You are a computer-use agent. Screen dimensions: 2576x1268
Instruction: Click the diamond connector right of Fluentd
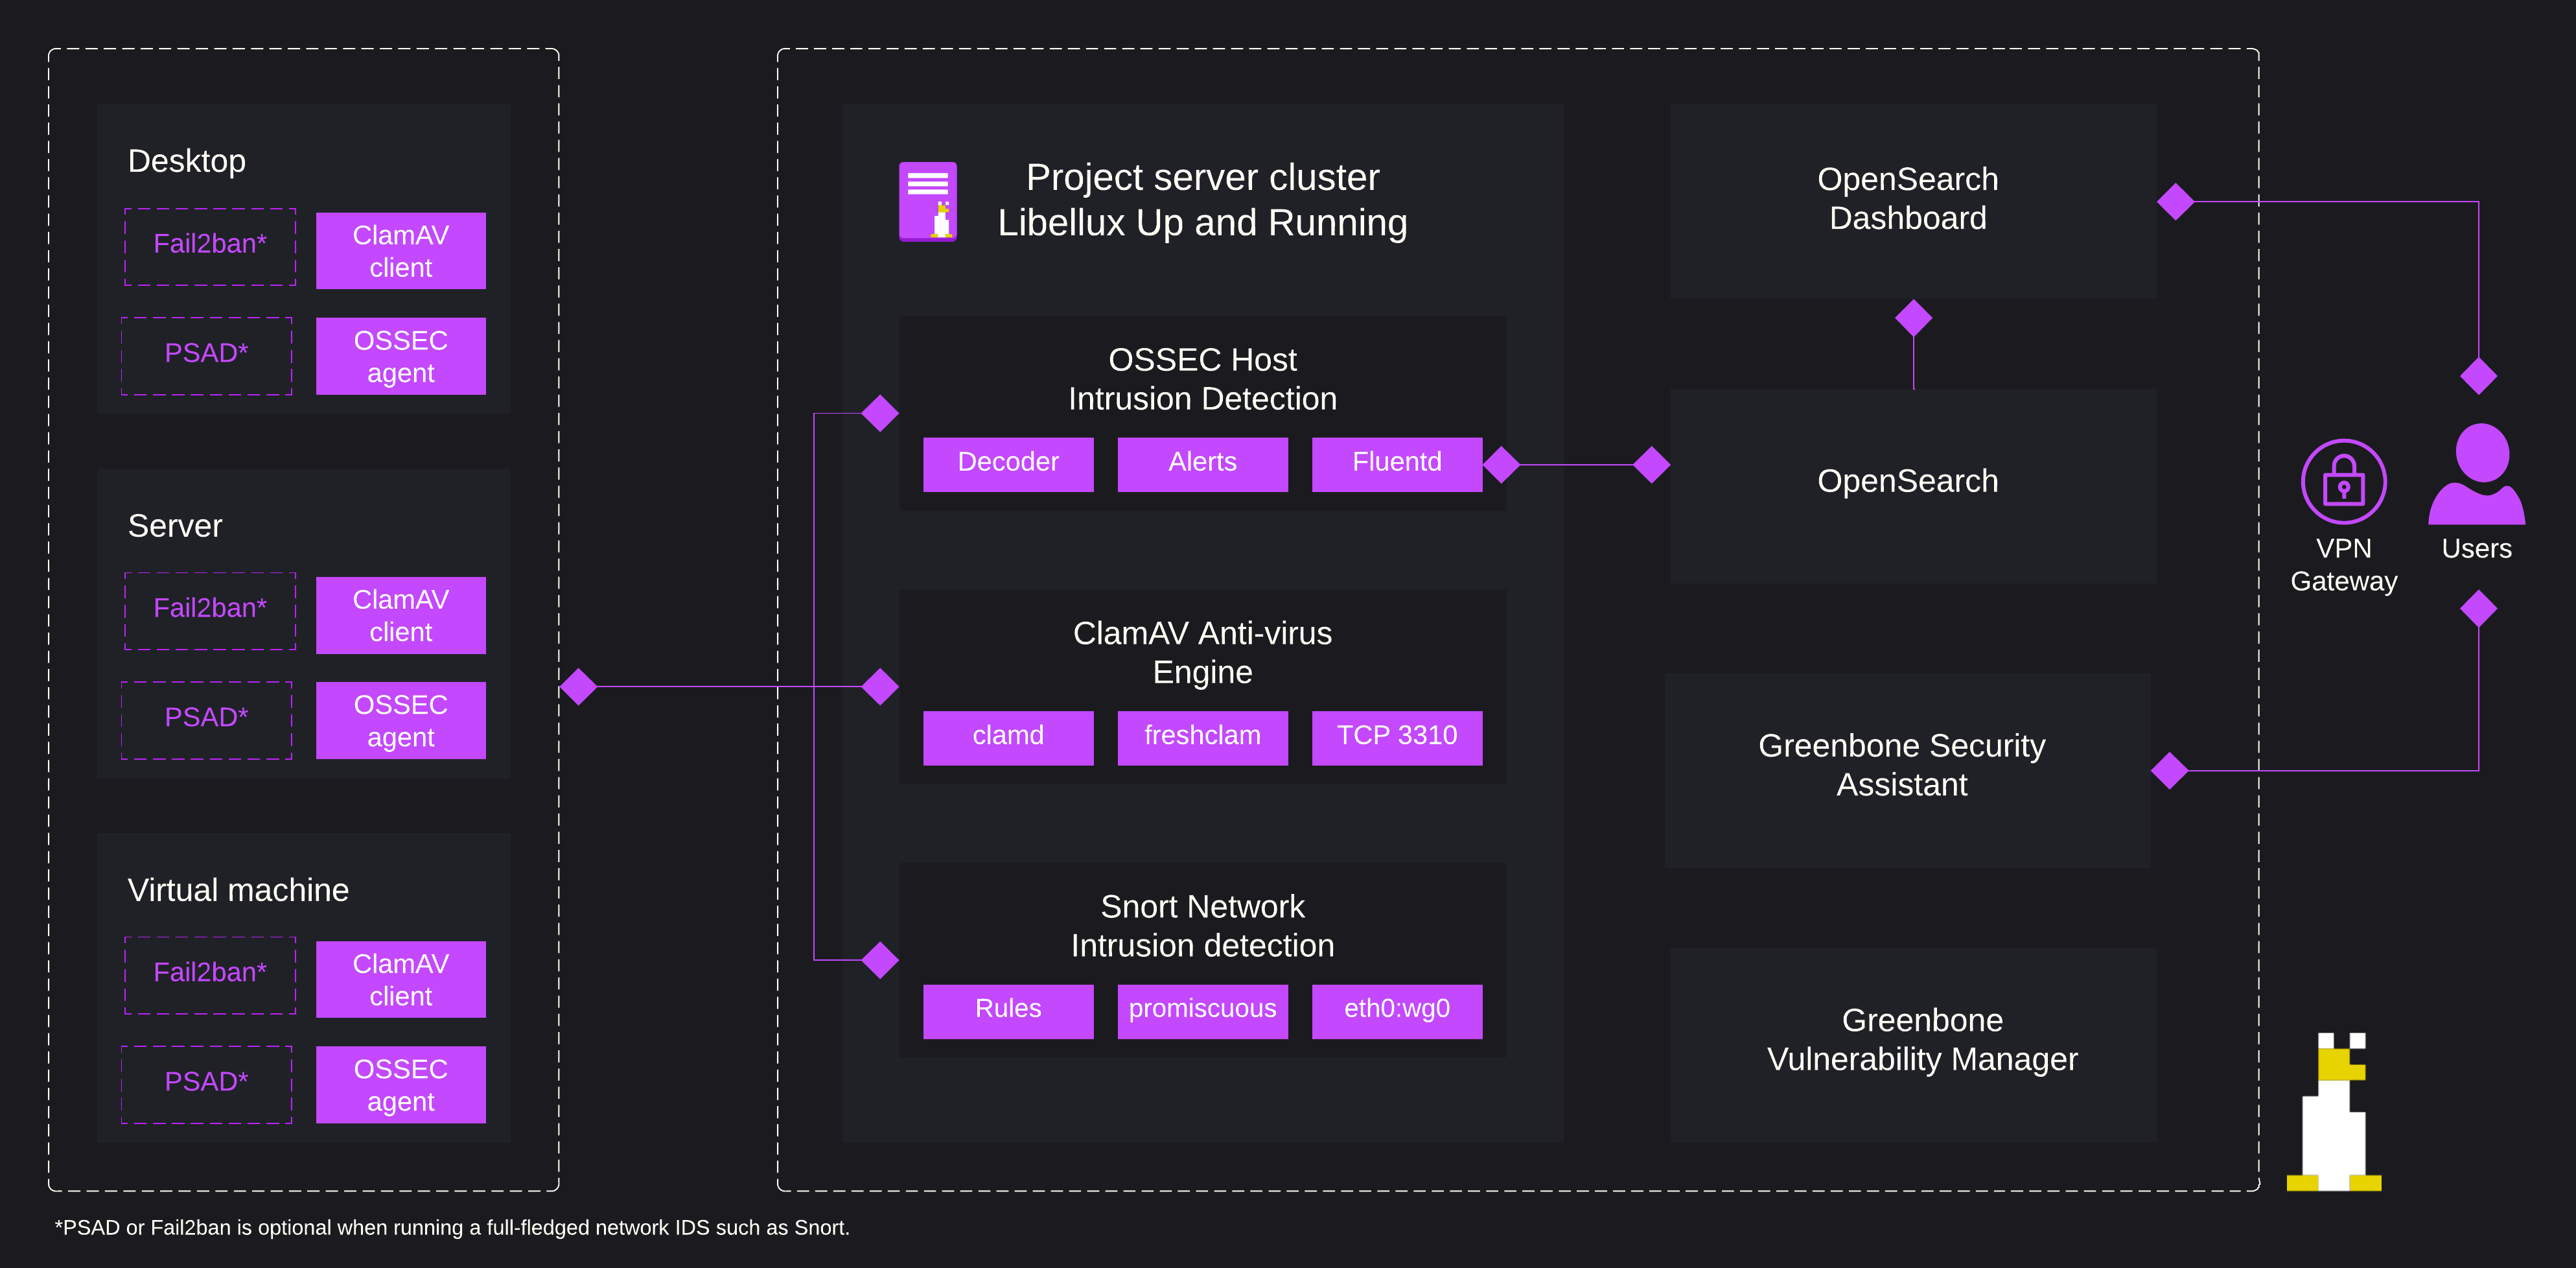pos(1501,464)
